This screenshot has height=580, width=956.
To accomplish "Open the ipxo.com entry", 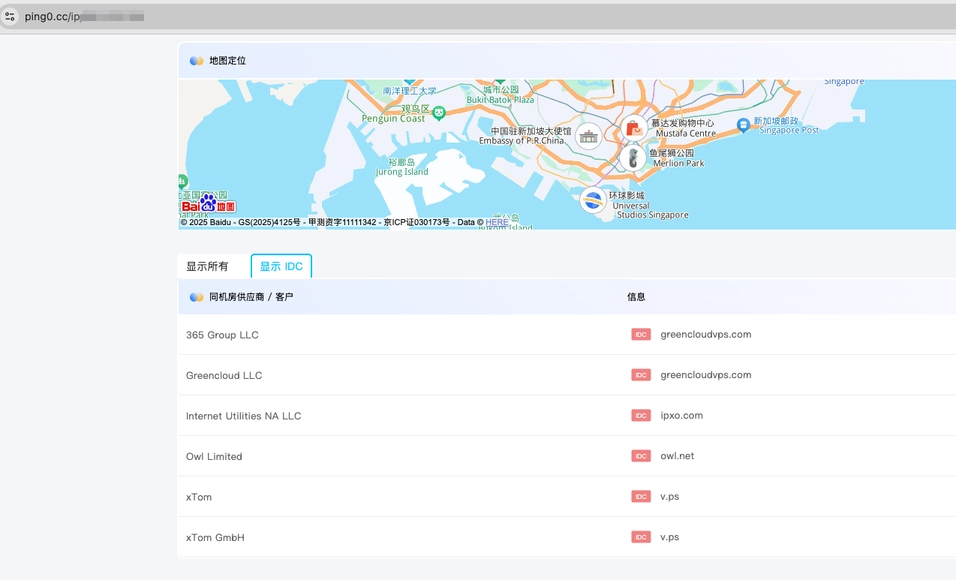I will 682,415.
